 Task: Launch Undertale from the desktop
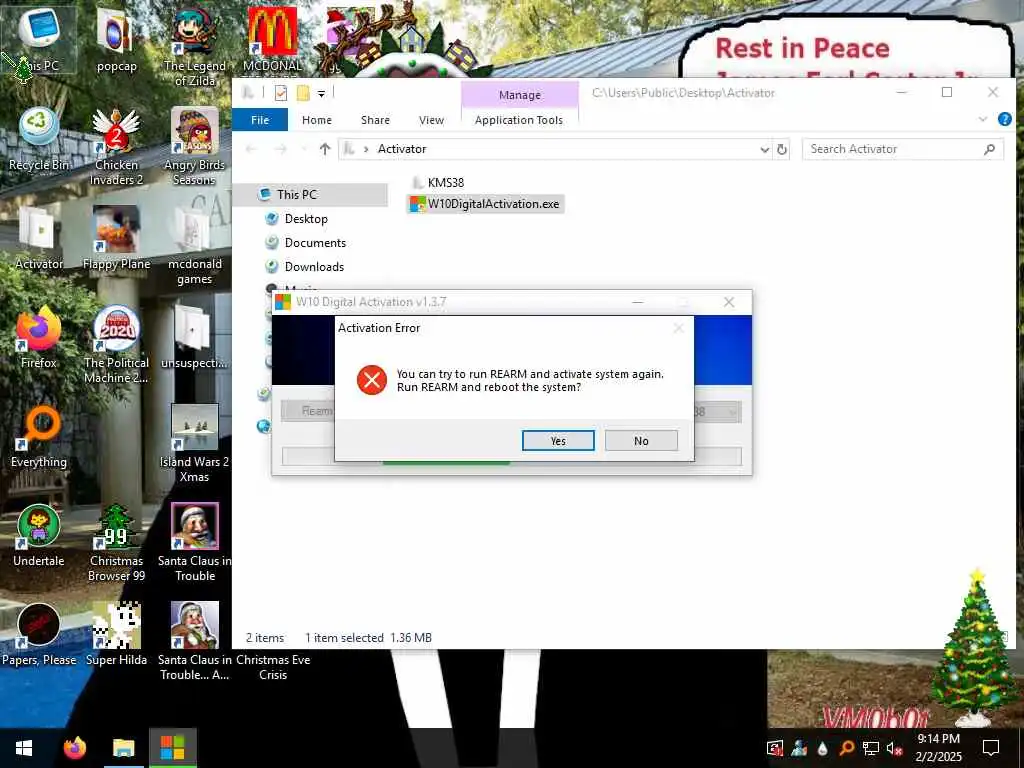39,535
